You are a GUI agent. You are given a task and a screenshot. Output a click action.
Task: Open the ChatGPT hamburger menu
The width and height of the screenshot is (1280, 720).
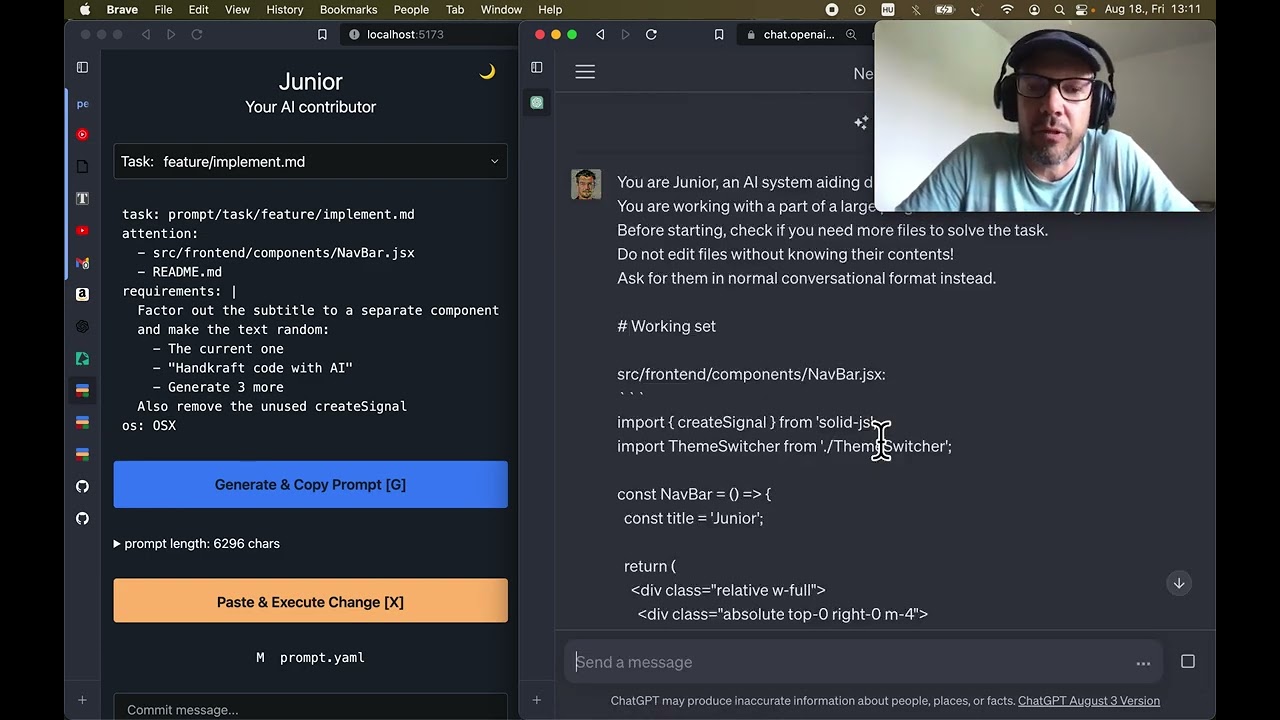pos(585,72)
